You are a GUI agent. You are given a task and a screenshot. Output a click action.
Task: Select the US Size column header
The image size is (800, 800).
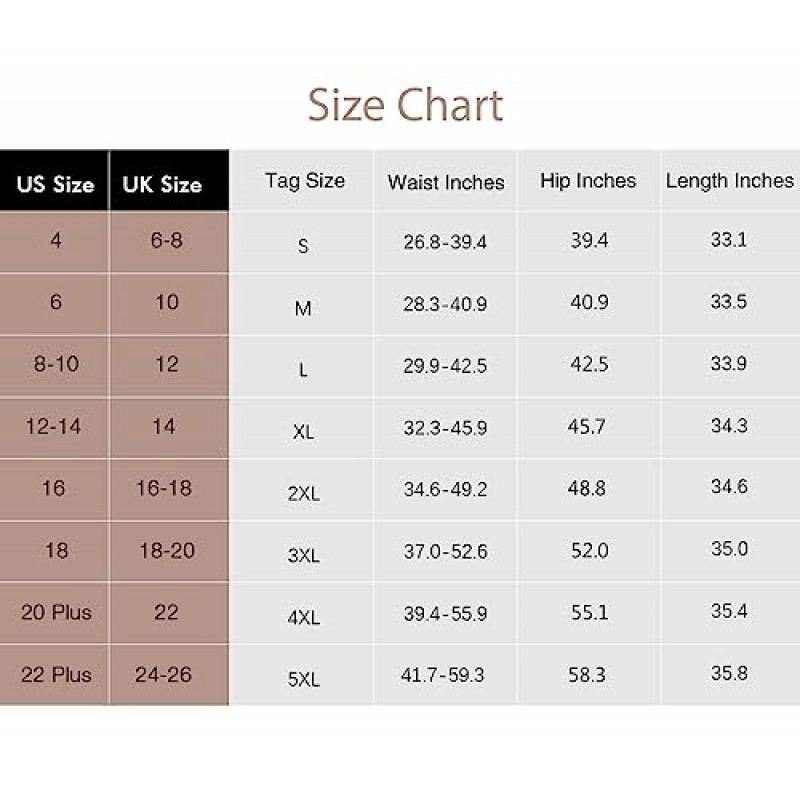click(x=54, y=181)
